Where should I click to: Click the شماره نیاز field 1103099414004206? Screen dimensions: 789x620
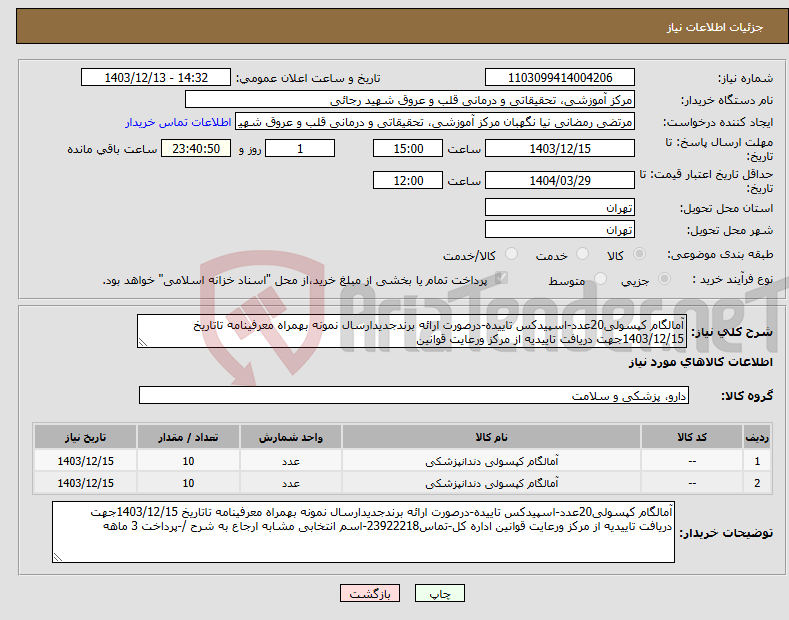click(560, 78)
